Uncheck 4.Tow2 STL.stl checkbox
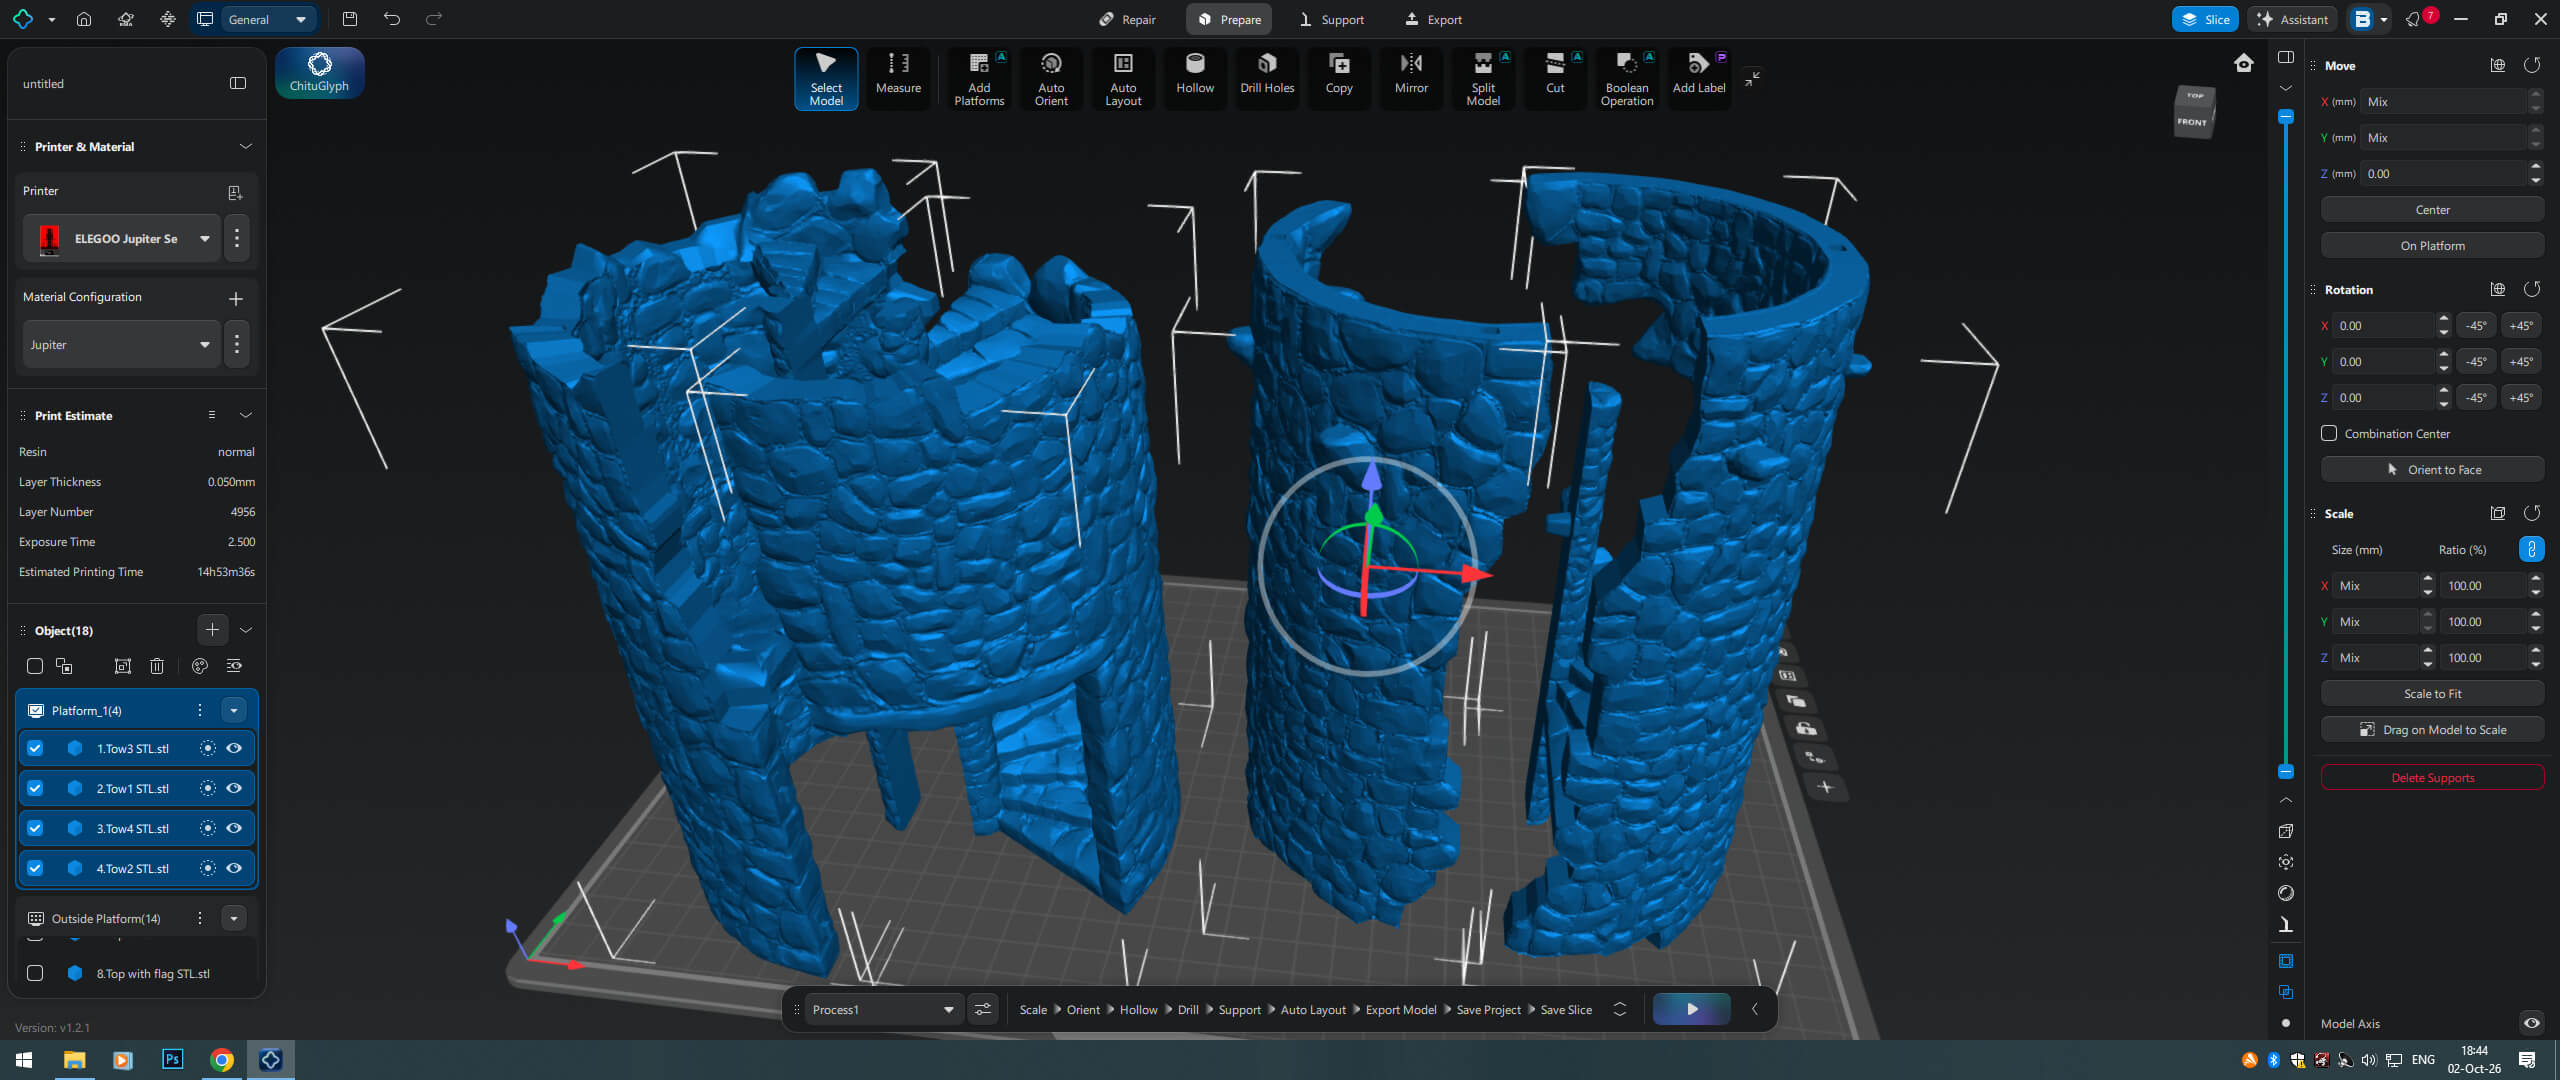This screenshot has width=2560, height=1080. pyautogui.click(x=35, y=868)
